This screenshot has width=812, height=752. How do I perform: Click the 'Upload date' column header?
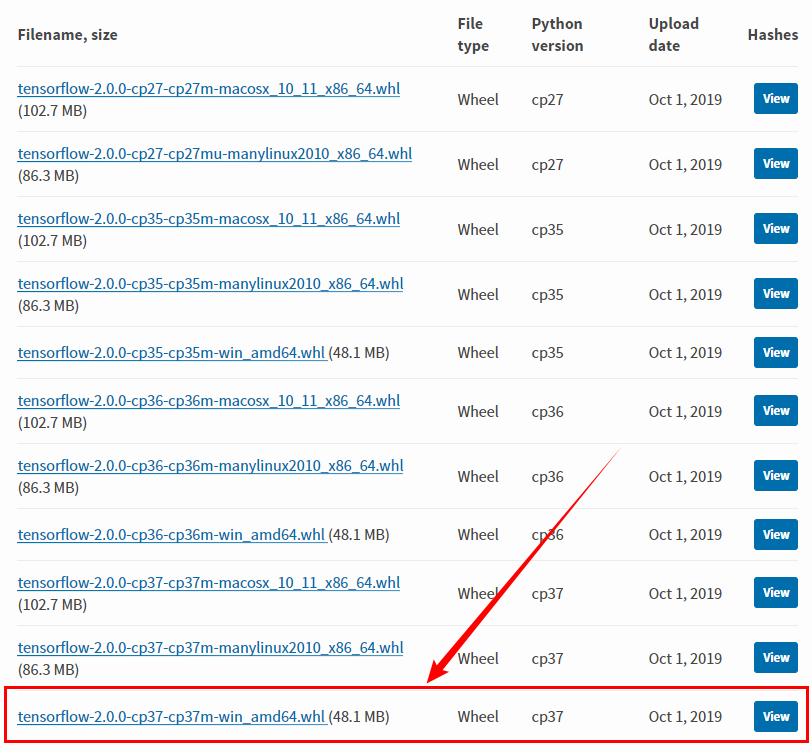pos(674,35)
